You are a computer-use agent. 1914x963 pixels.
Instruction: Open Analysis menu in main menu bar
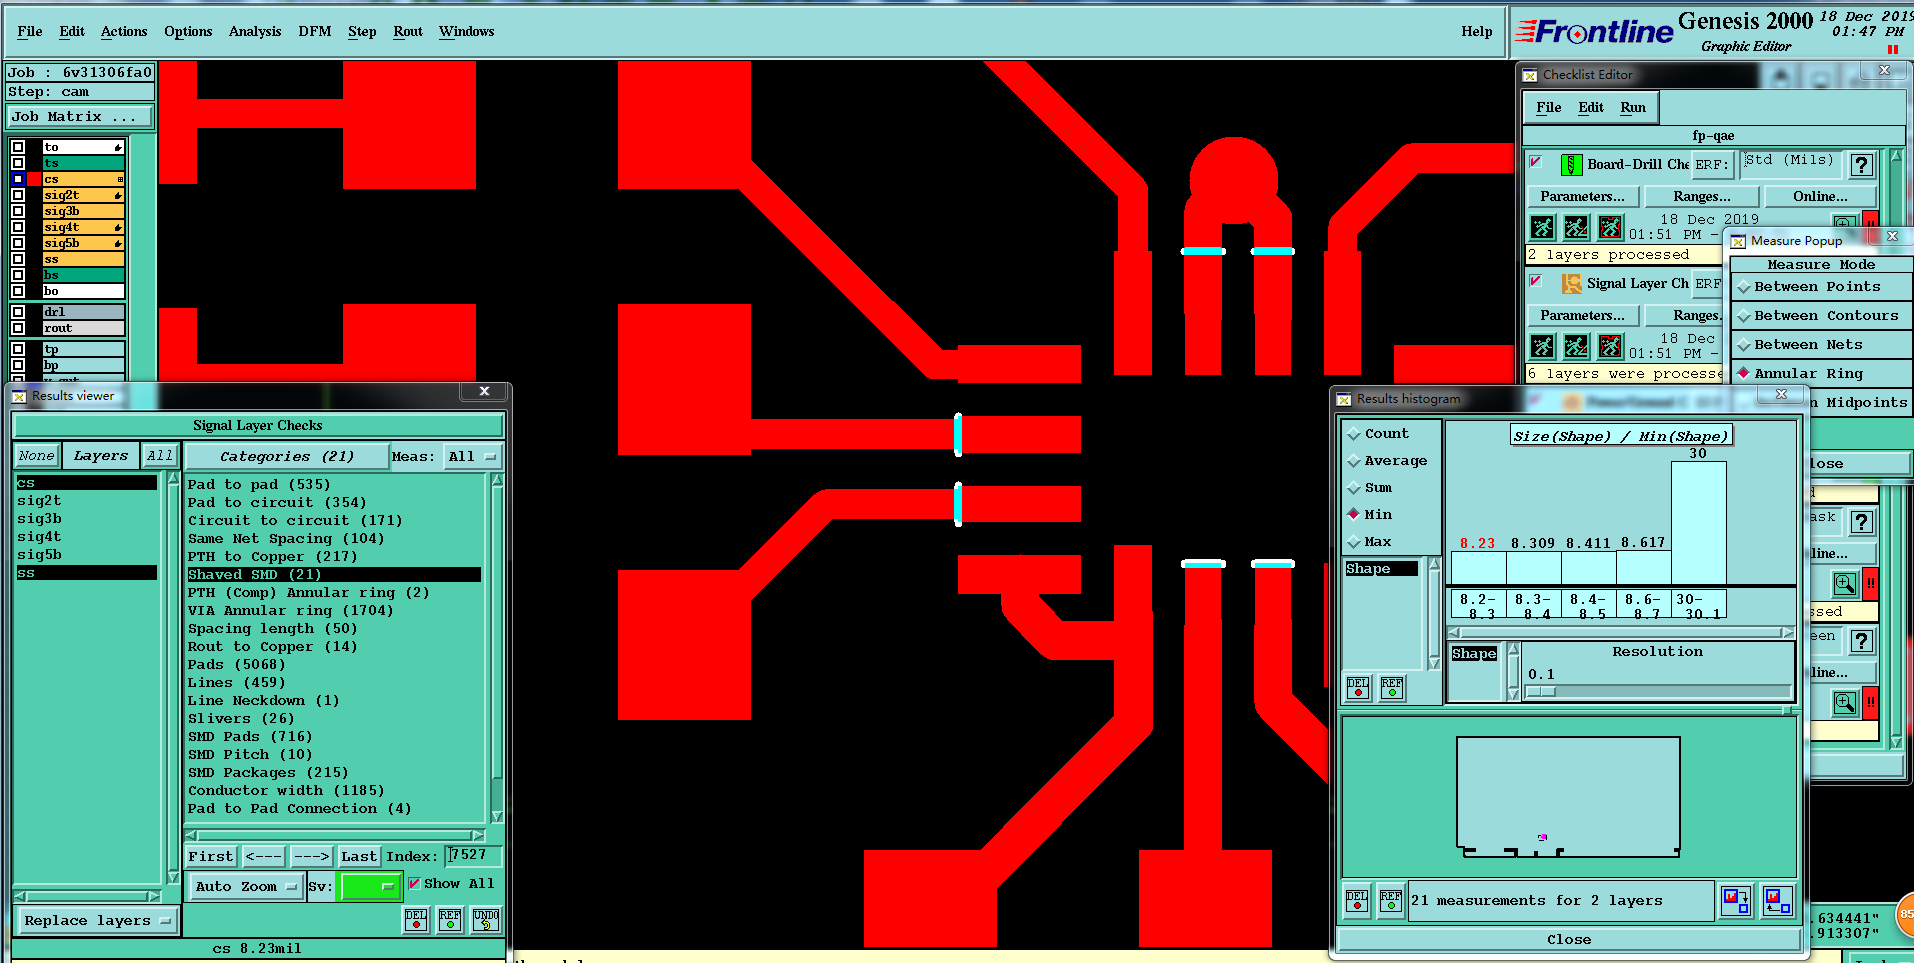coord(255,32)
